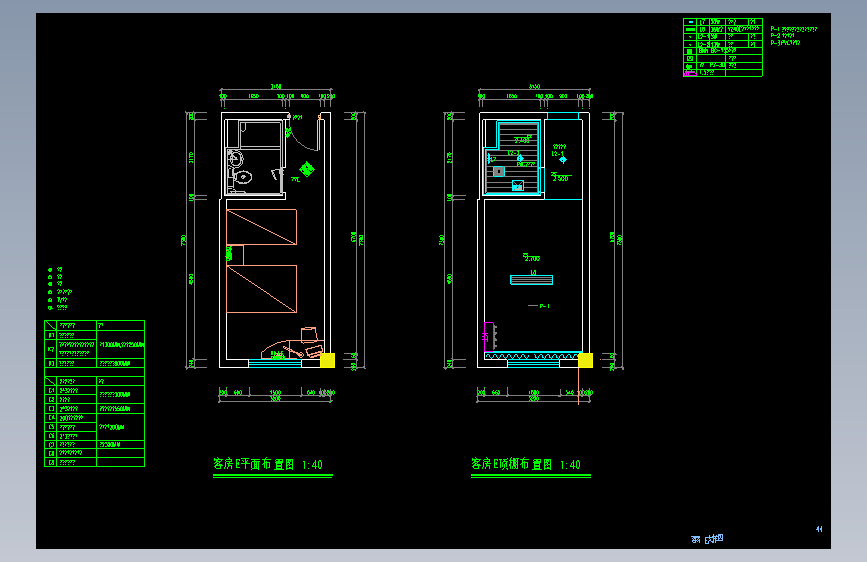The width and height of the screenshot is (867, 562).
Task: Click the cyan diamond light in the entry ceiling
Action: 563,160
